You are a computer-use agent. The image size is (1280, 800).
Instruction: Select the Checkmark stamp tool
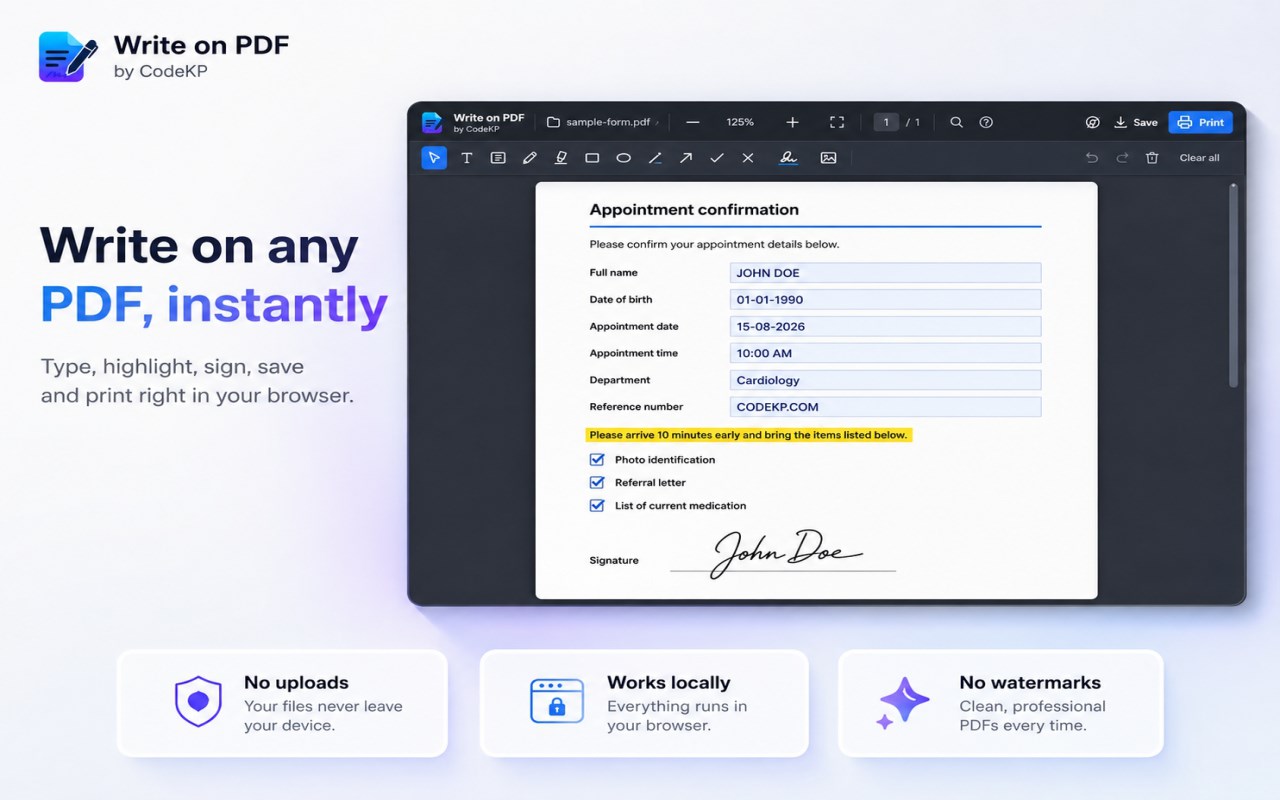(717, 158)
